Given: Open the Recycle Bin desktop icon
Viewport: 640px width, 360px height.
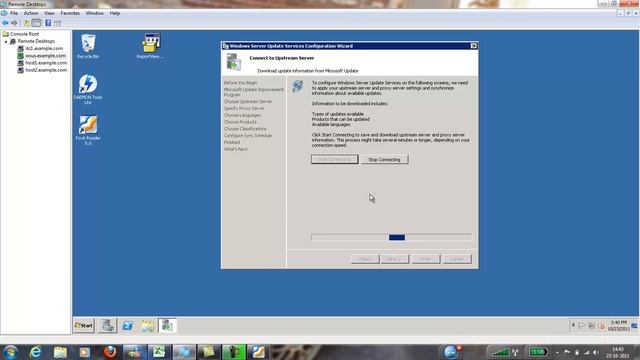Looking at the screenshot, I should [x=88, y=46].
